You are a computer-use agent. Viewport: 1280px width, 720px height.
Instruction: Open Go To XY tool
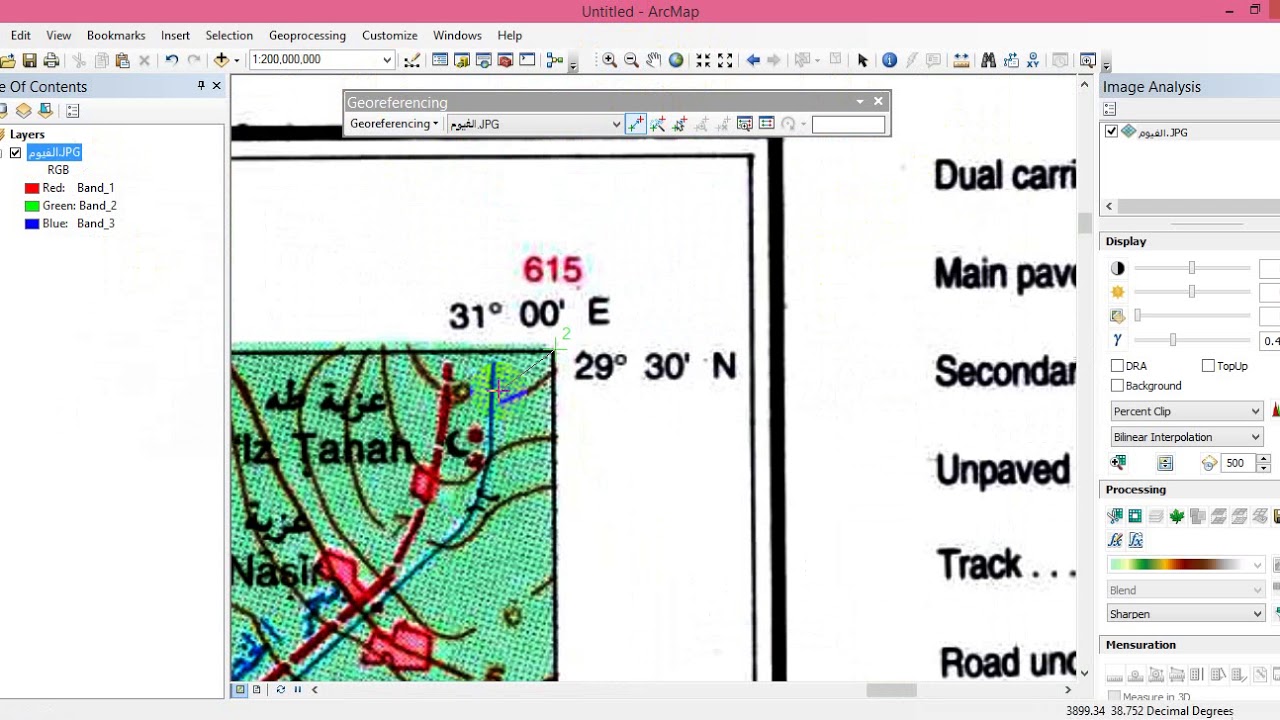point(1033,61)
